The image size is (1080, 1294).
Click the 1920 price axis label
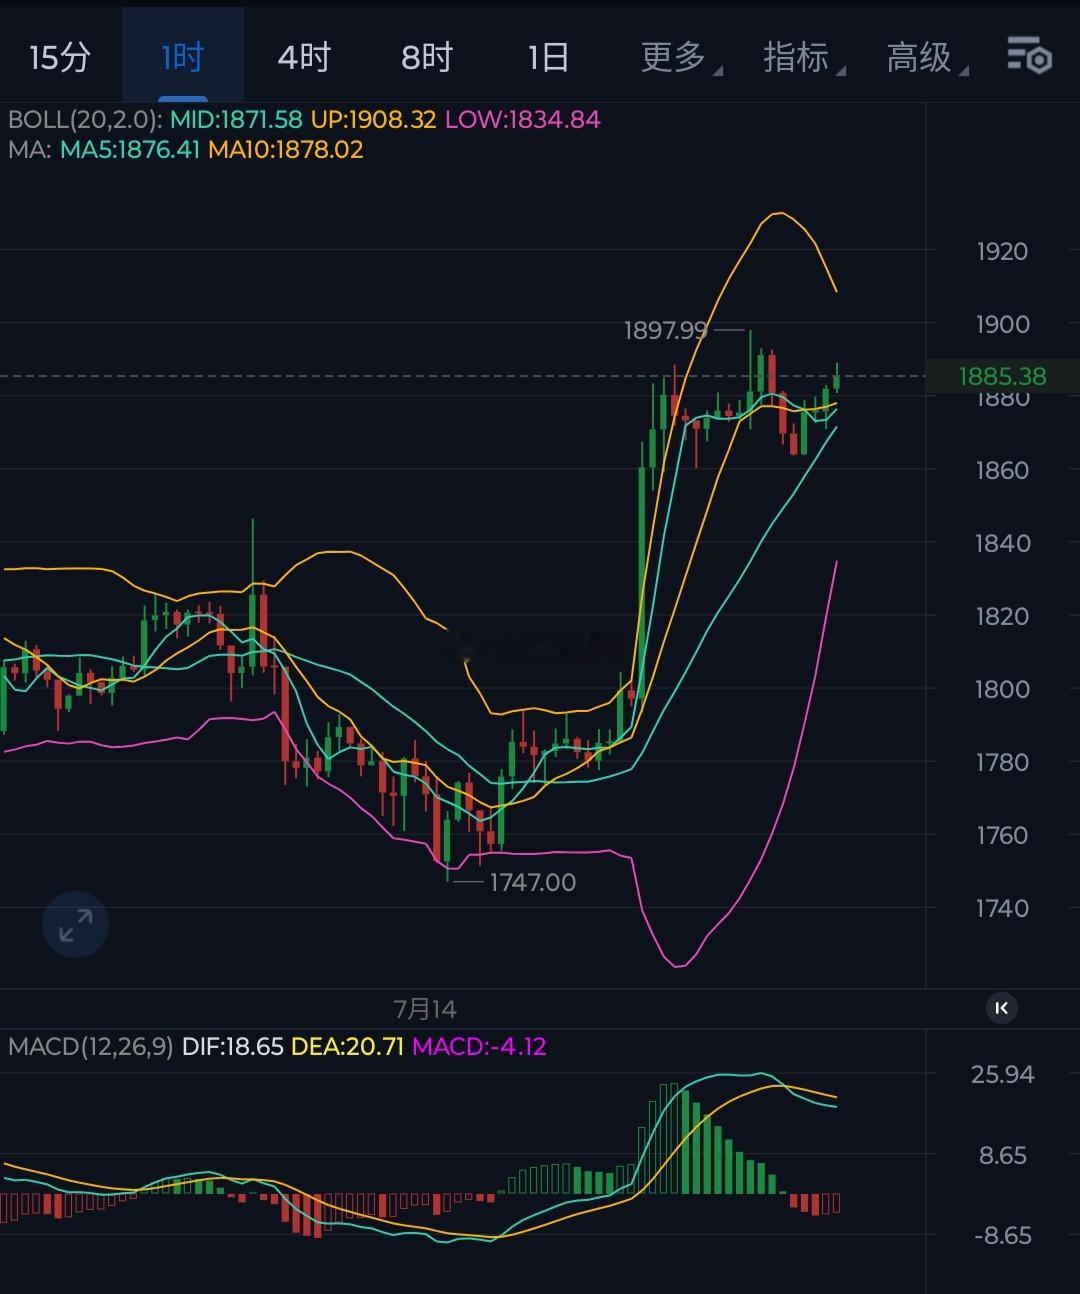click(1002, 251)
